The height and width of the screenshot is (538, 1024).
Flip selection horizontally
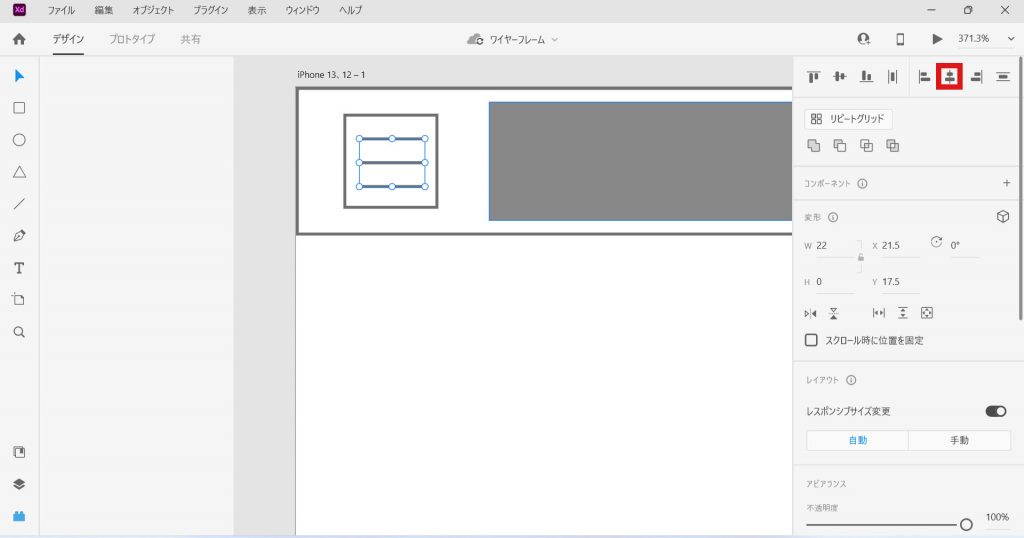tap(810, 313)
